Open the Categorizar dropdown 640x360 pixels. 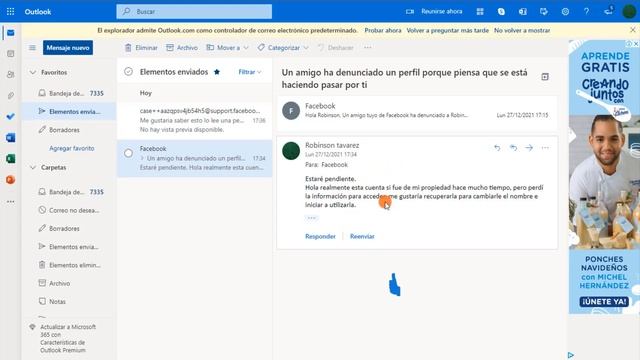tap(283, 48)
